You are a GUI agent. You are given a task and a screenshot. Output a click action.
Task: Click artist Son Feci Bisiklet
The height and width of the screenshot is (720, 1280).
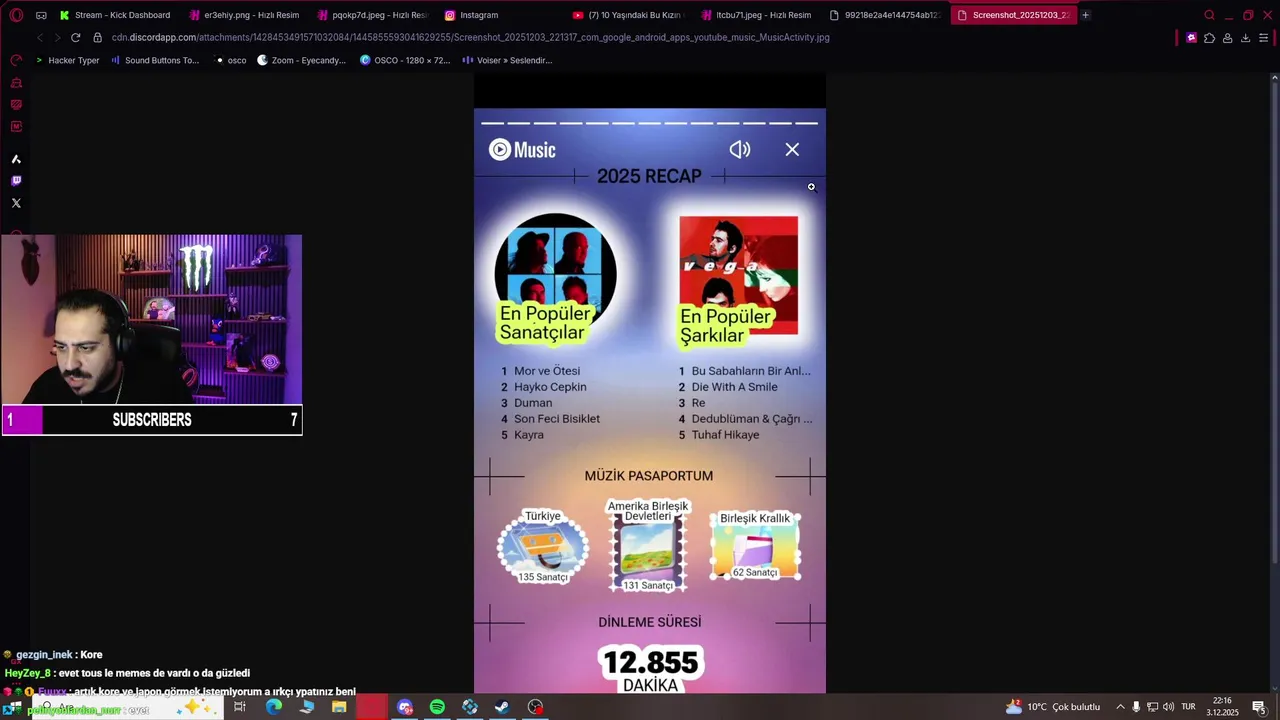[557, 419]
